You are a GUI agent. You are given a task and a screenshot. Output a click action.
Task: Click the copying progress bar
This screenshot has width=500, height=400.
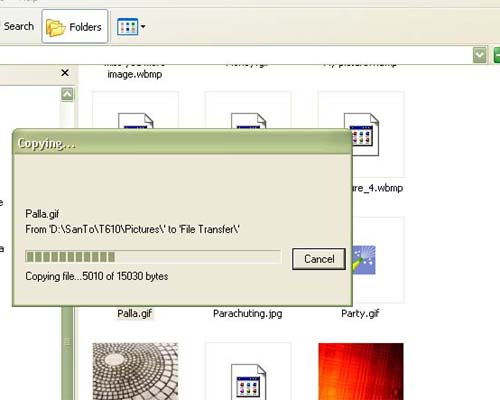[153, 257]
